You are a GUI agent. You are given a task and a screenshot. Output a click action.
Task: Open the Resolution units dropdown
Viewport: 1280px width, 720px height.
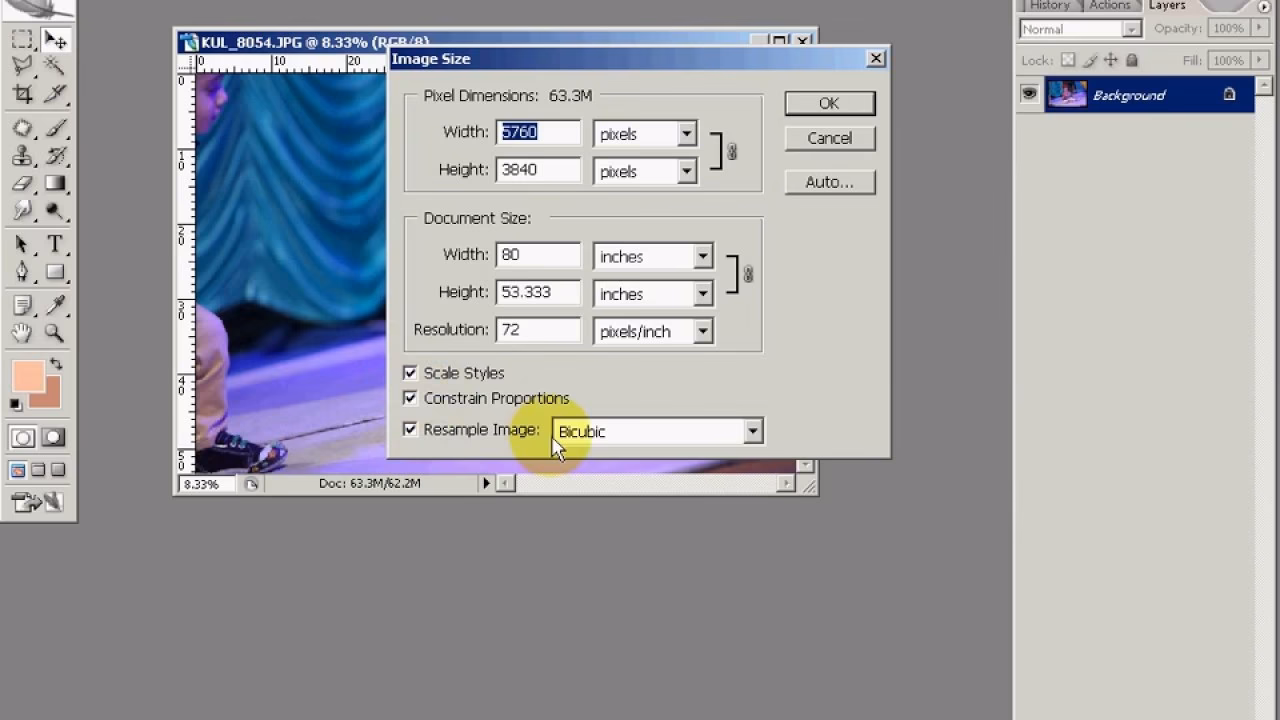click(702, 331)
